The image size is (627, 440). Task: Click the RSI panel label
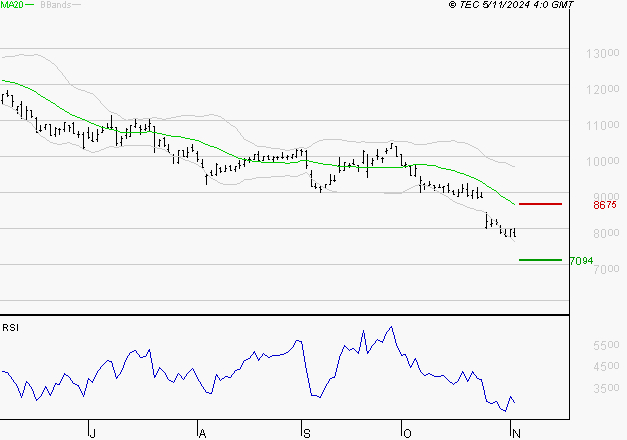10,327
